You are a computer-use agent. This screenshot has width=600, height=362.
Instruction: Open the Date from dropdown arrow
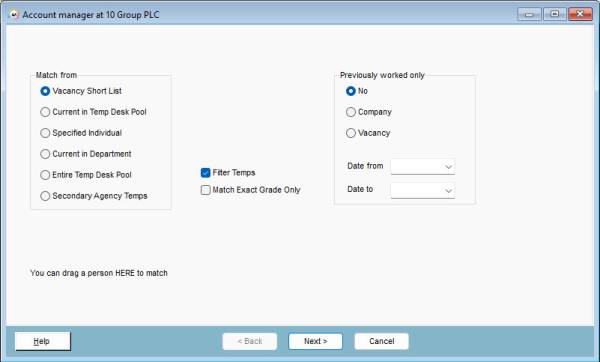pos(448,167)
